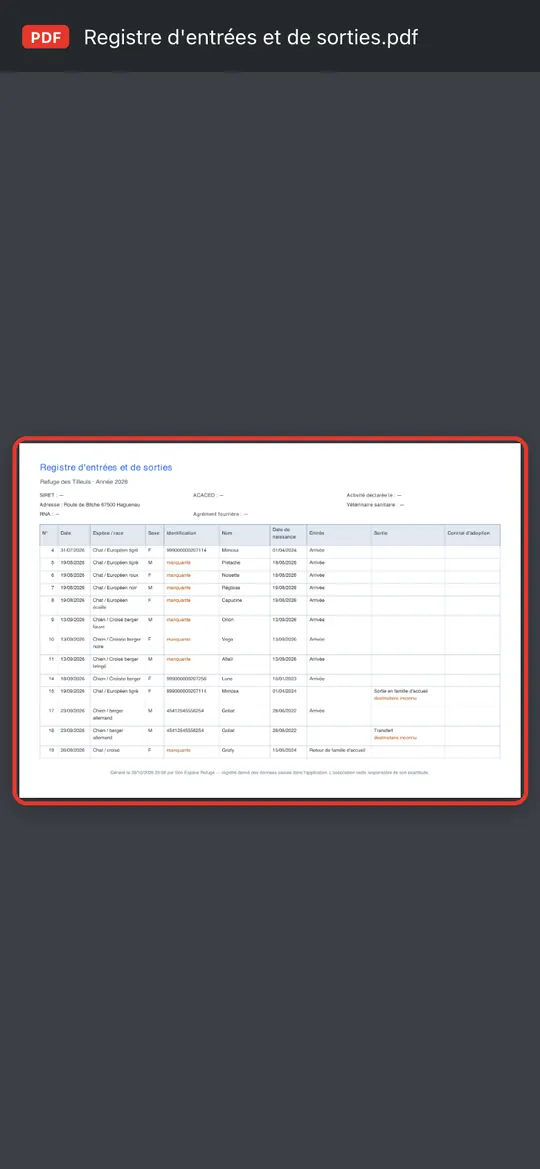This screenshot has width=540, height=1169.
Task: Select the Date de naissance column header
Action: coord(284,533)
